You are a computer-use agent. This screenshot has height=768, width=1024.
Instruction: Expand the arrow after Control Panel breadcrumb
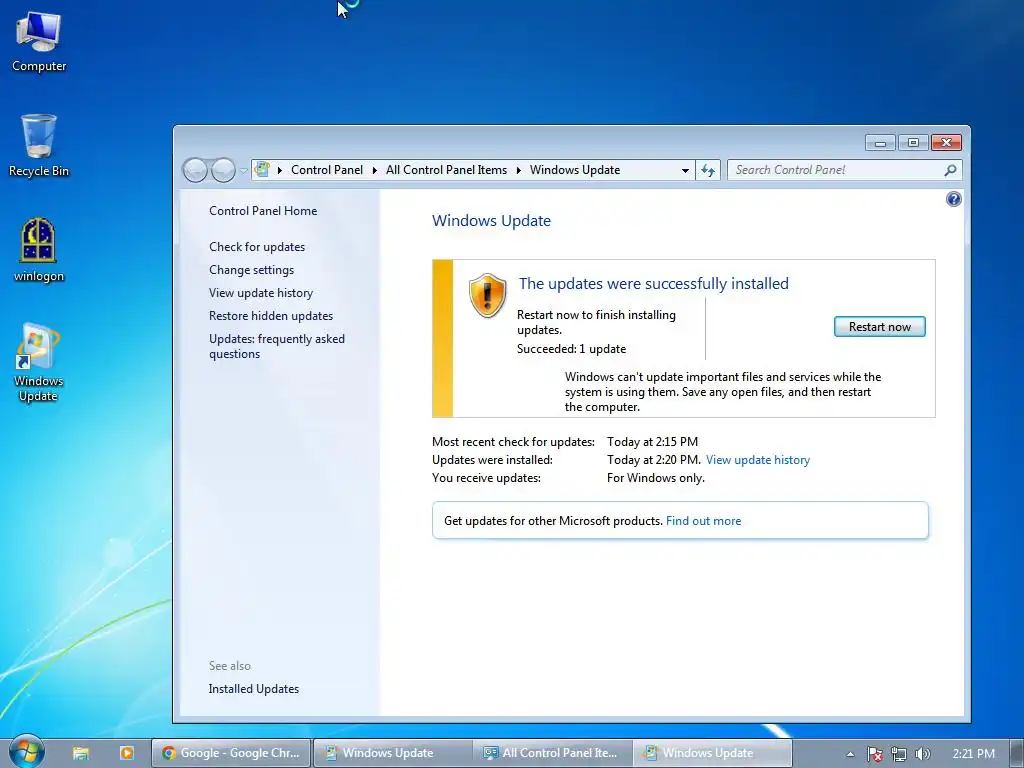[375, 170]
